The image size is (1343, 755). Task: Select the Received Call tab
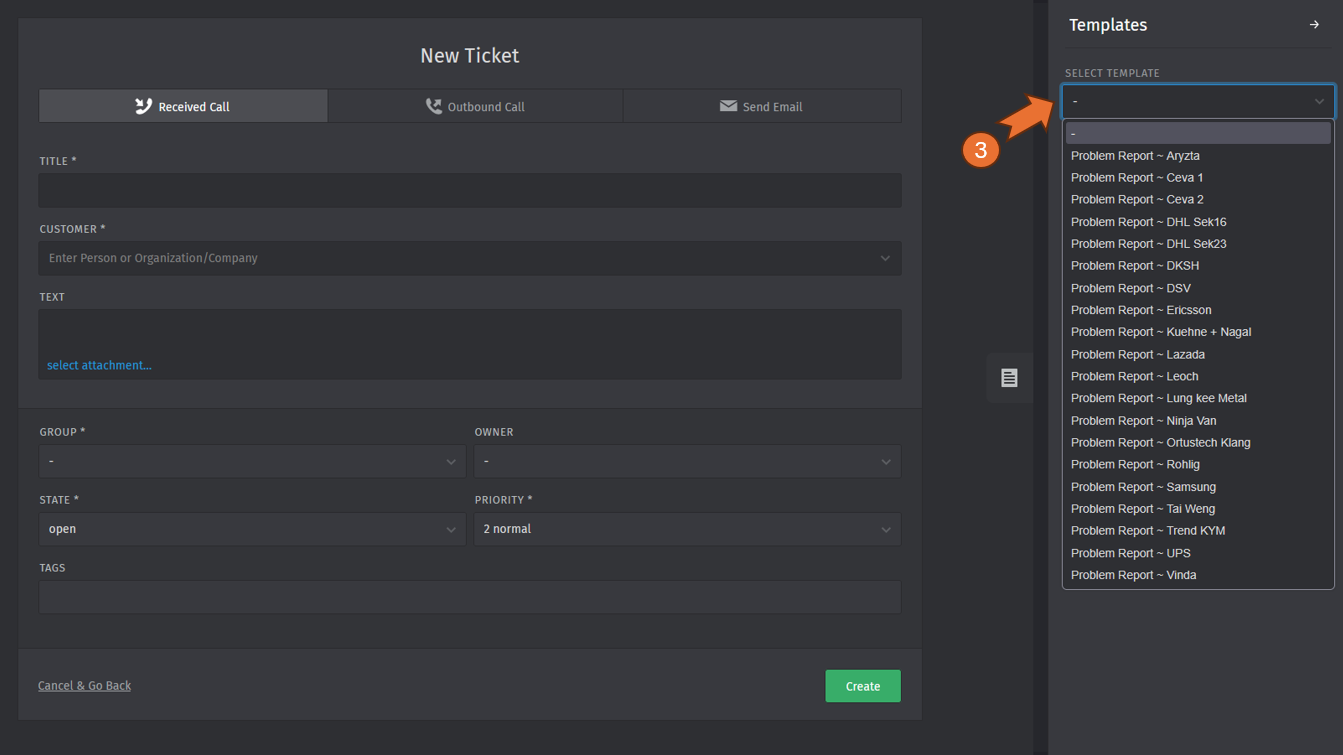tap(183, 106)
